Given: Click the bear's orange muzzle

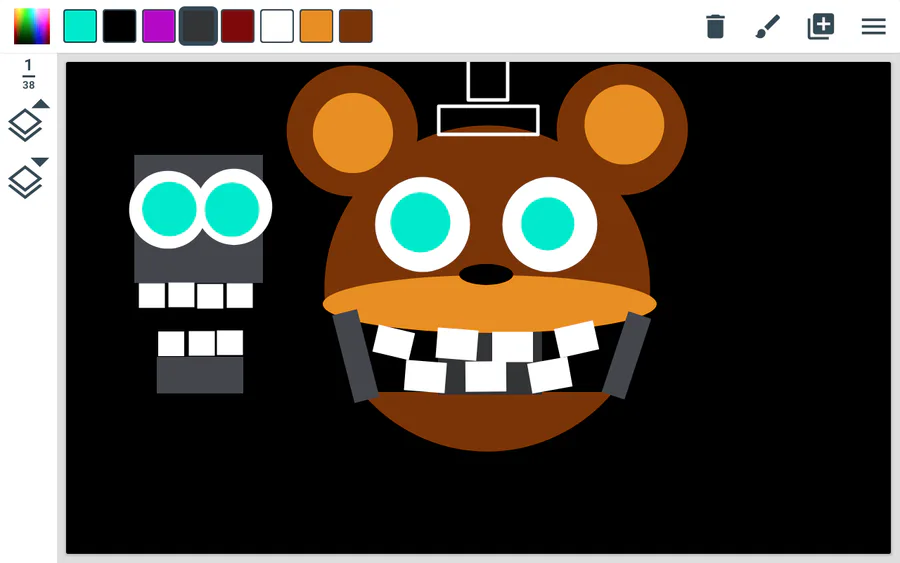Looking at the screenshot, I should pos(489,304).
